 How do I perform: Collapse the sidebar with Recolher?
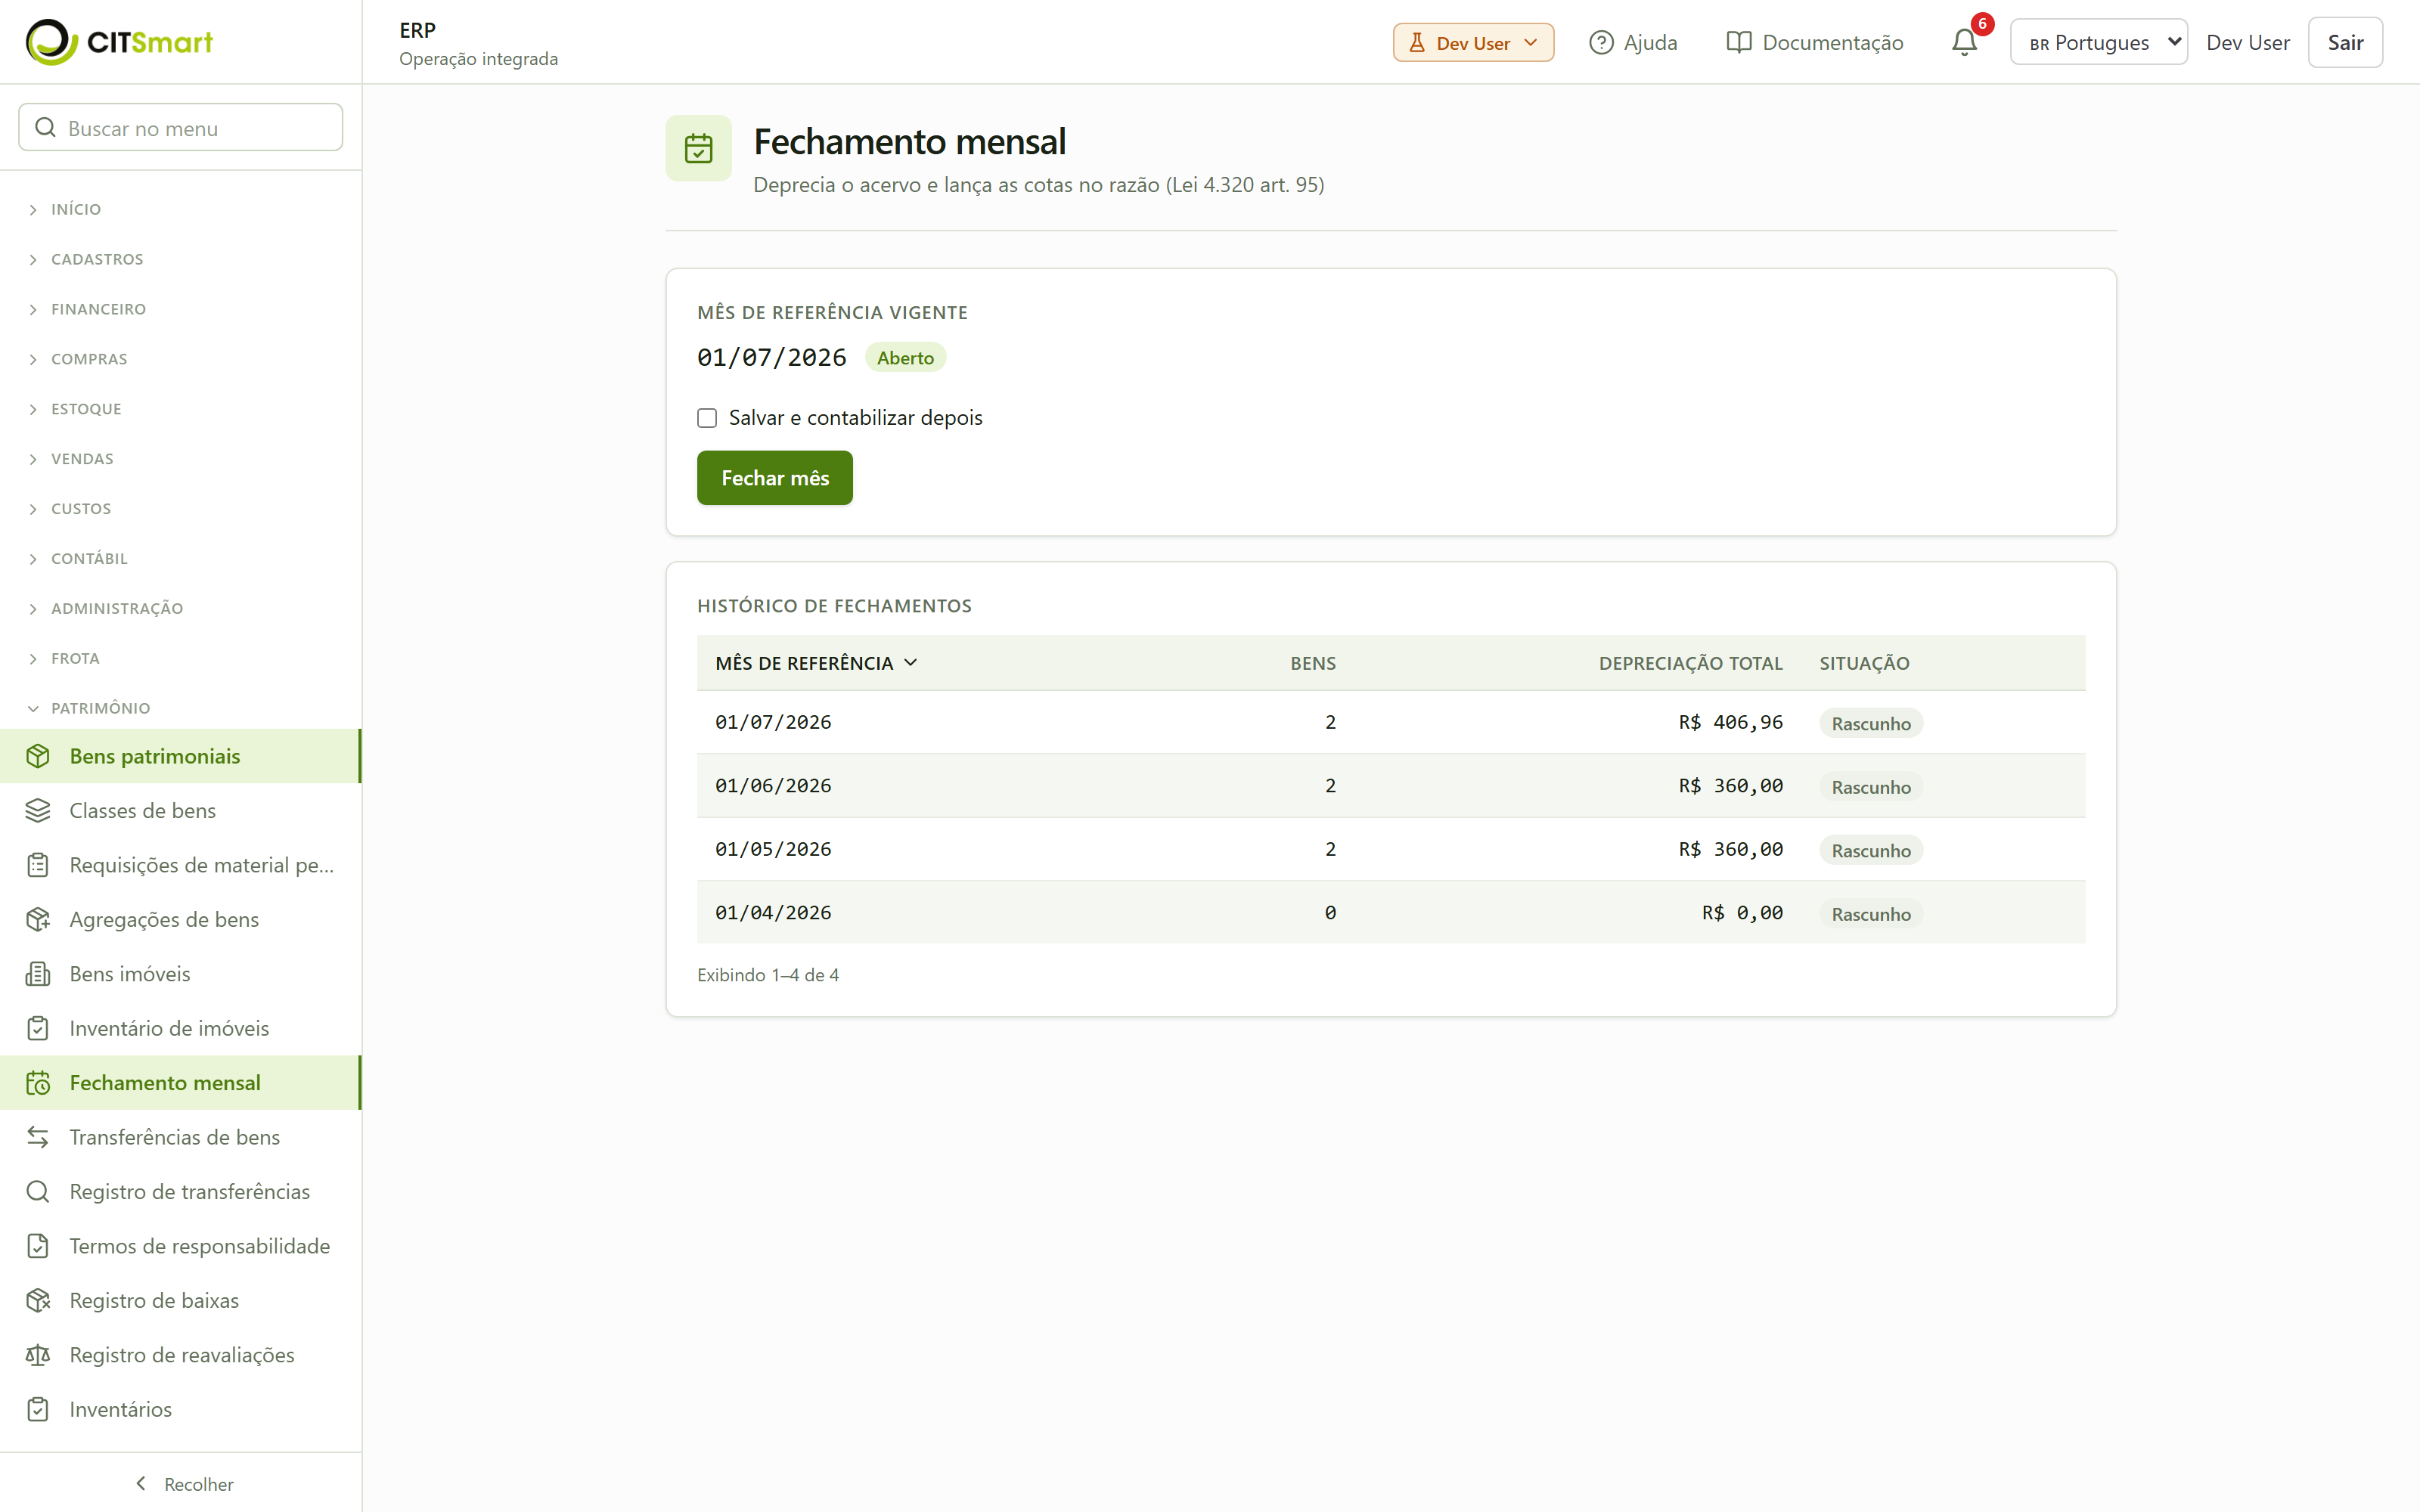[x=183, y=1484]
